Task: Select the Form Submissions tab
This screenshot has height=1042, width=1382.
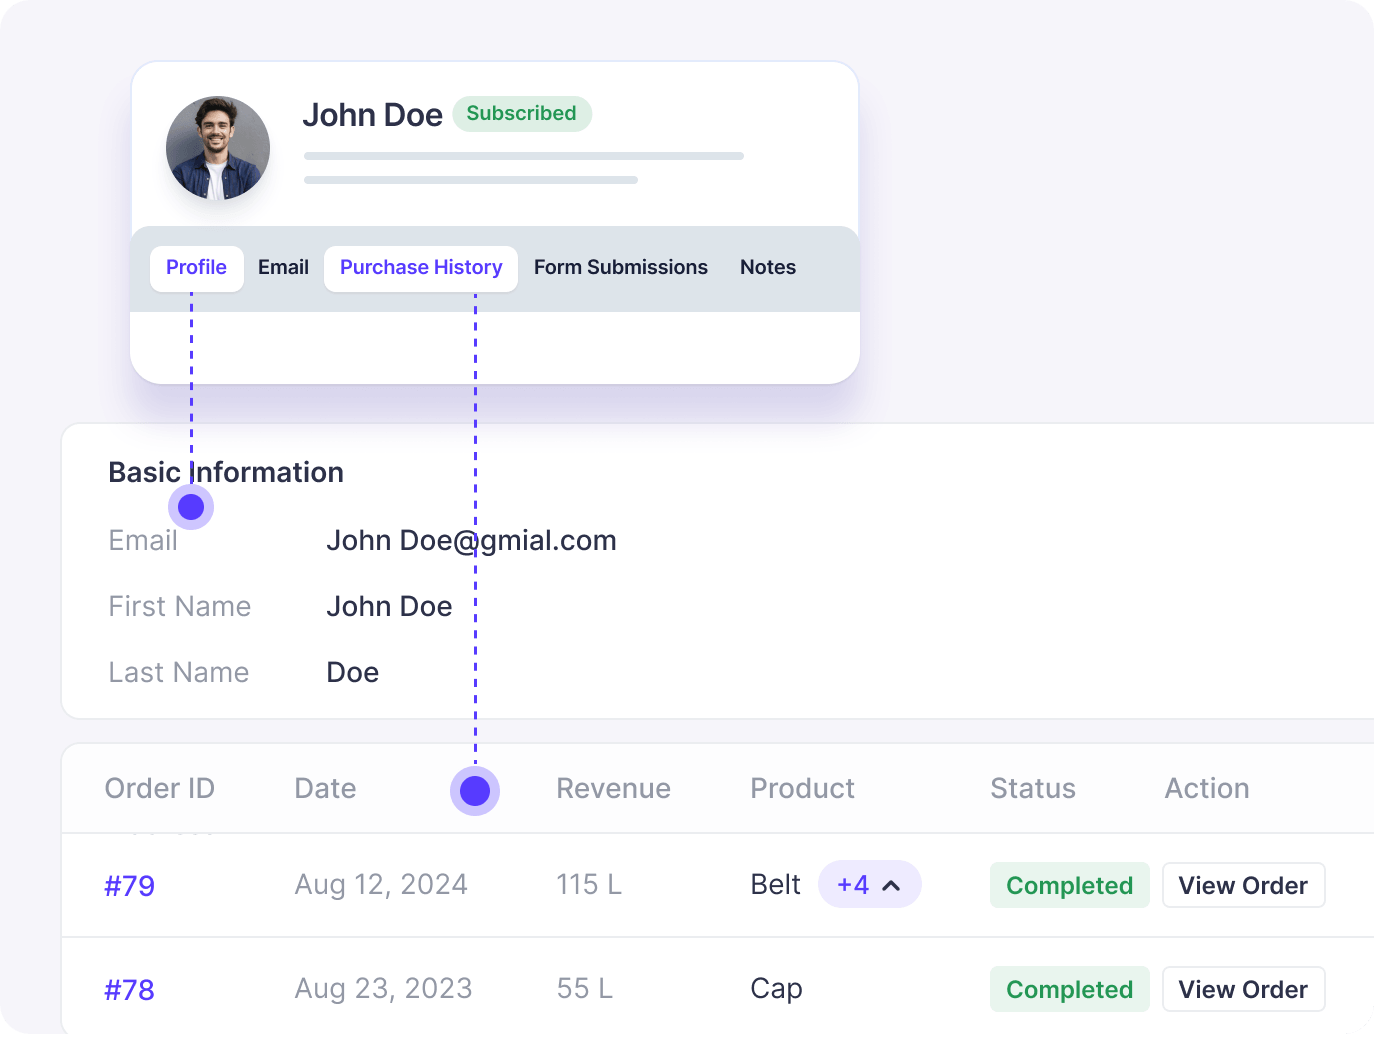Action: click(x=621, y=268)
